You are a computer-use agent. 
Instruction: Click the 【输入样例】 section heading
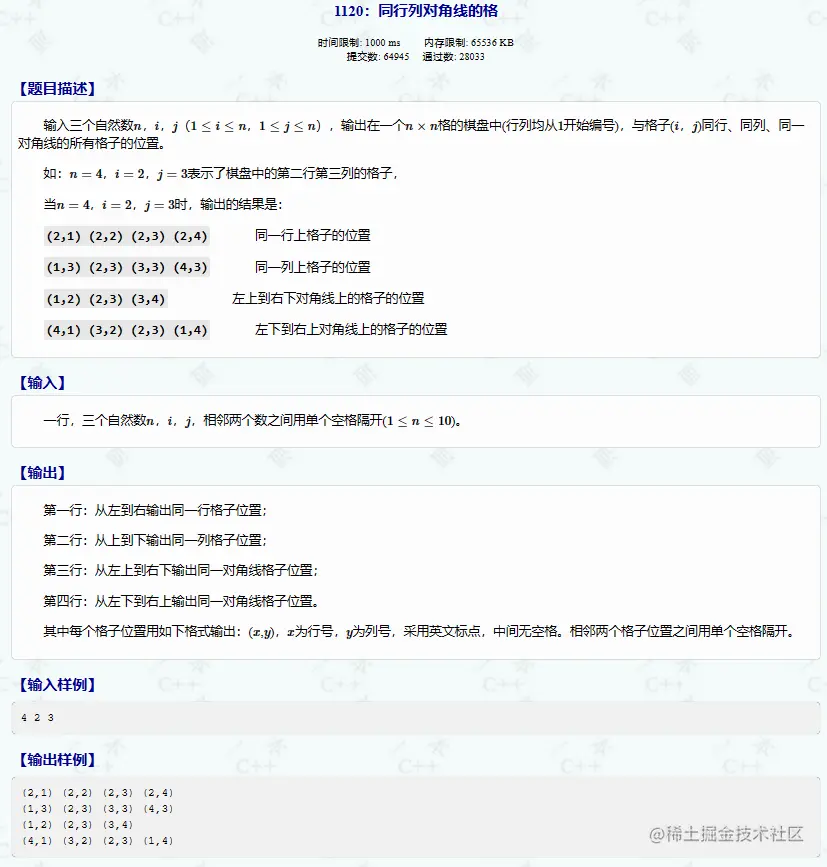tap(57, 685)
